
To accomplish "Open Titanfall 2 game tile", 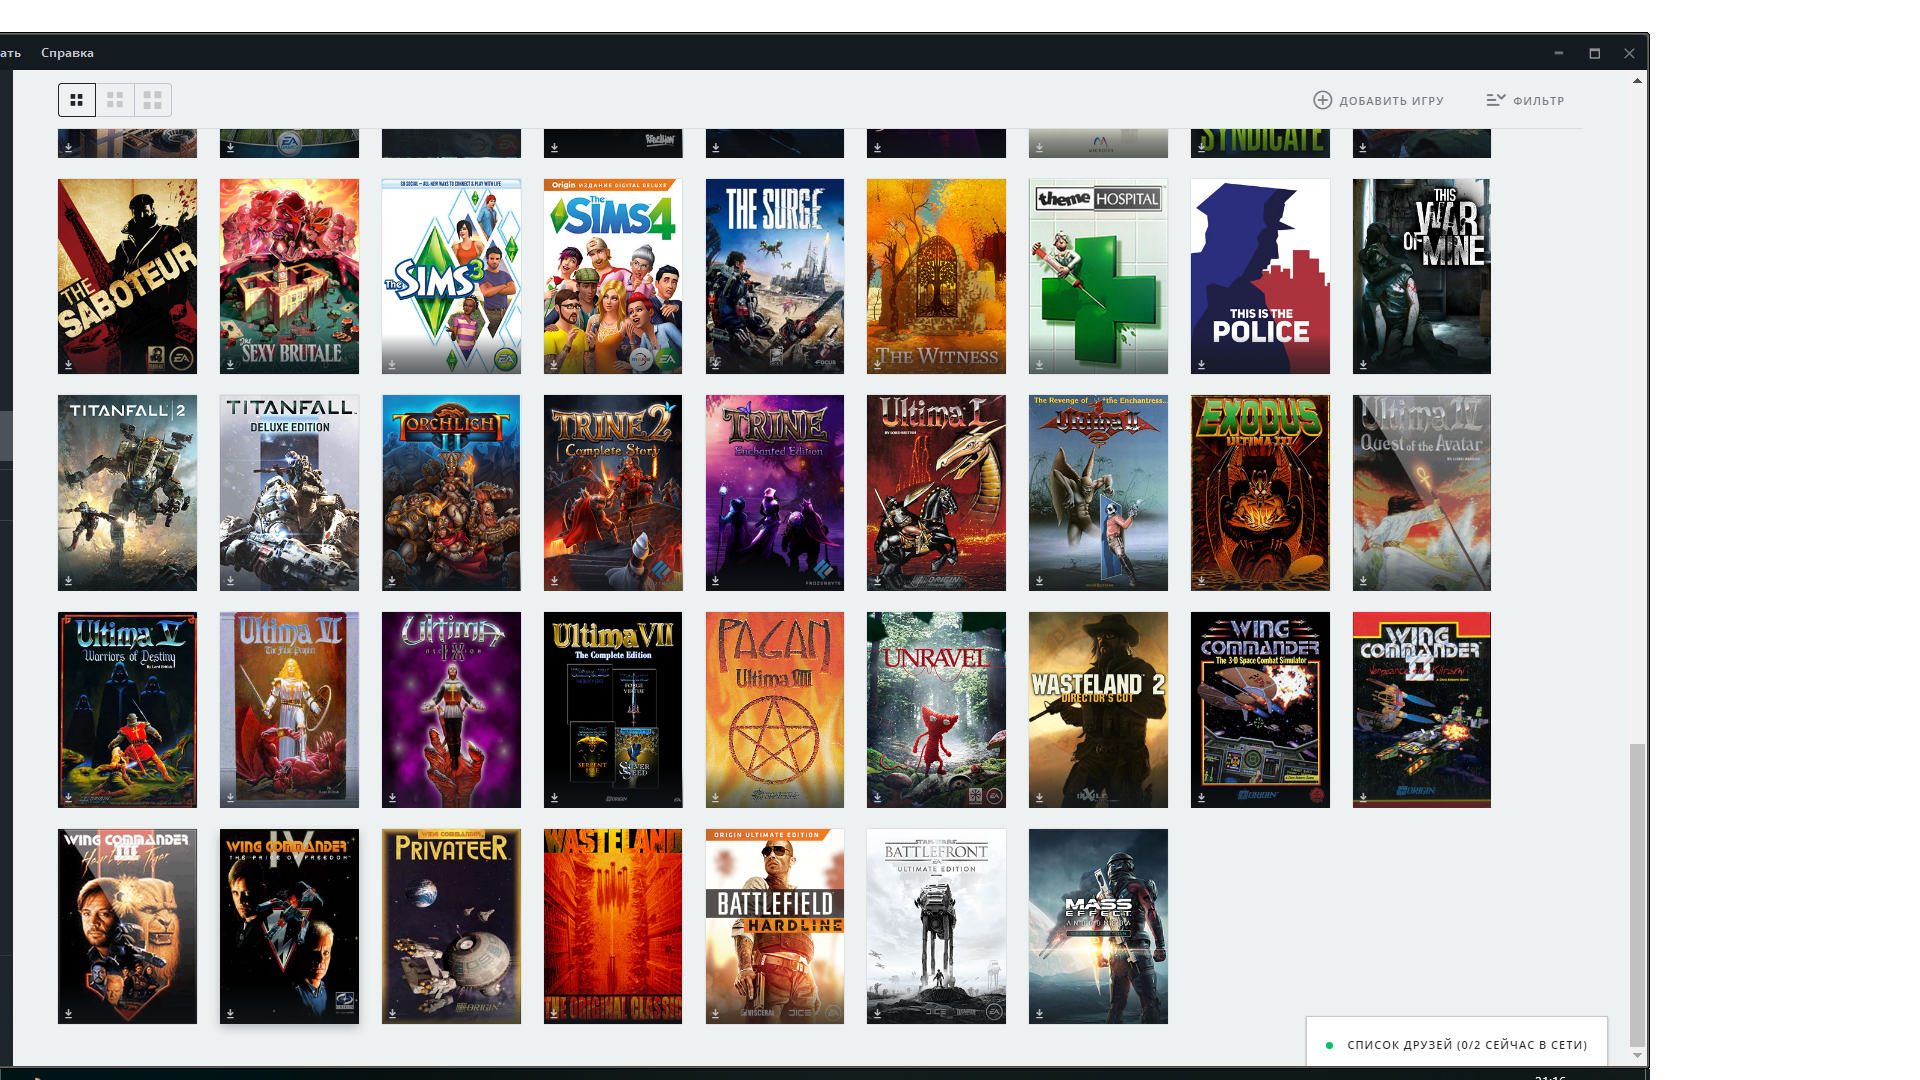I will pos(127,493).
